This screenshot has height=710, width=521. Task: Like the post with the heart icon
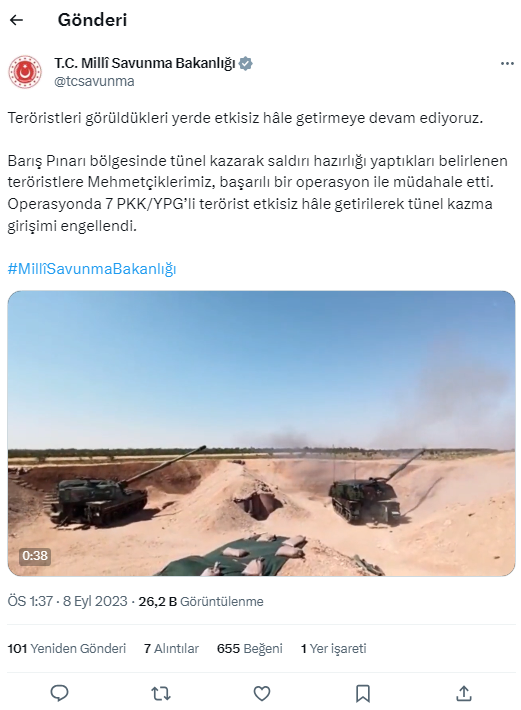coord(262,693)
